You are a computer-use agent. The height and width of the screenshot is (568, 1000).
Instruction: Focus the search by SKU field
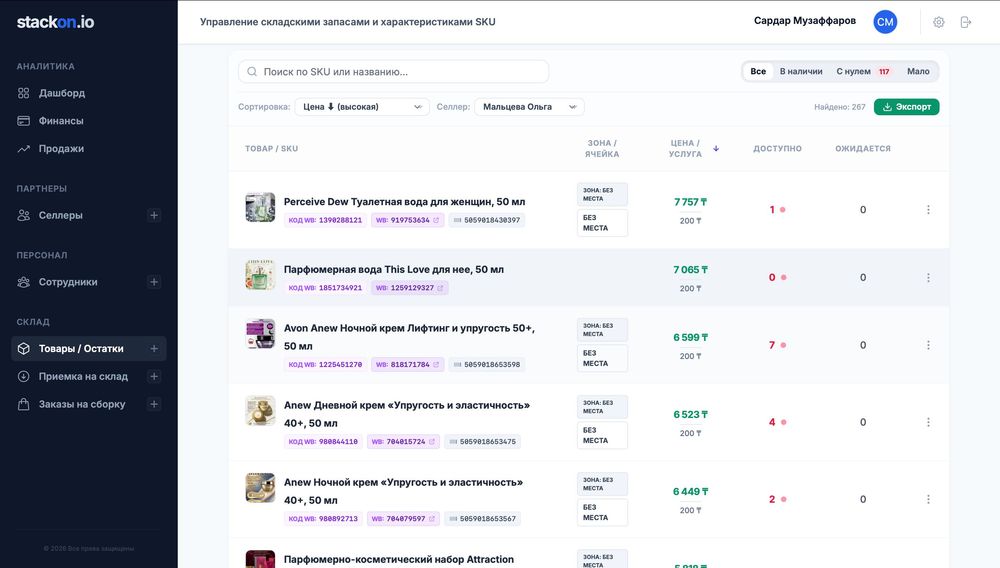[x=393, y=71]
